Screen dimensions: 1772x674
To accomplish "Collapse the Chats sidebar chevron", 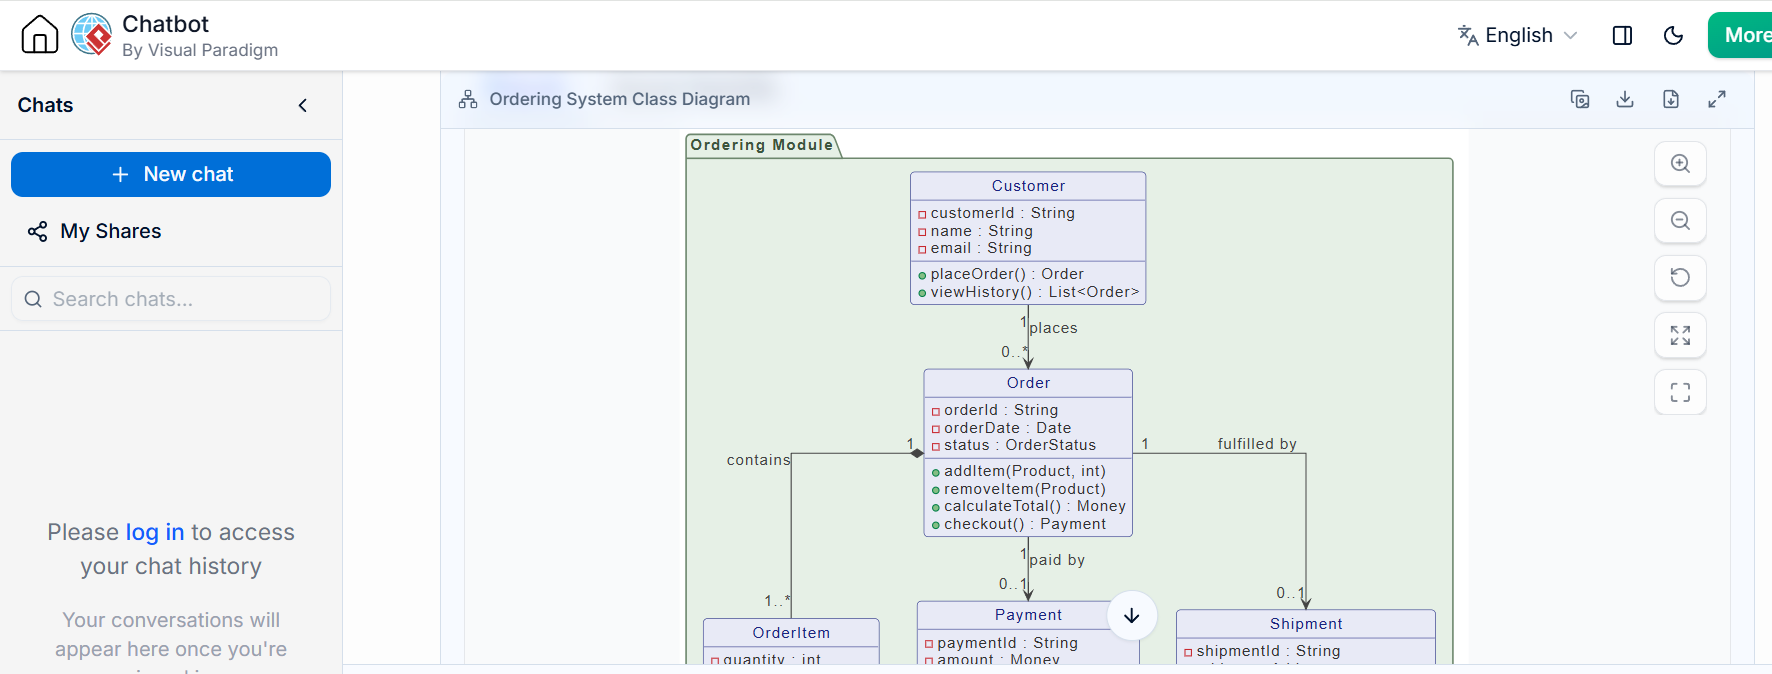I will [x=303, y=105].
